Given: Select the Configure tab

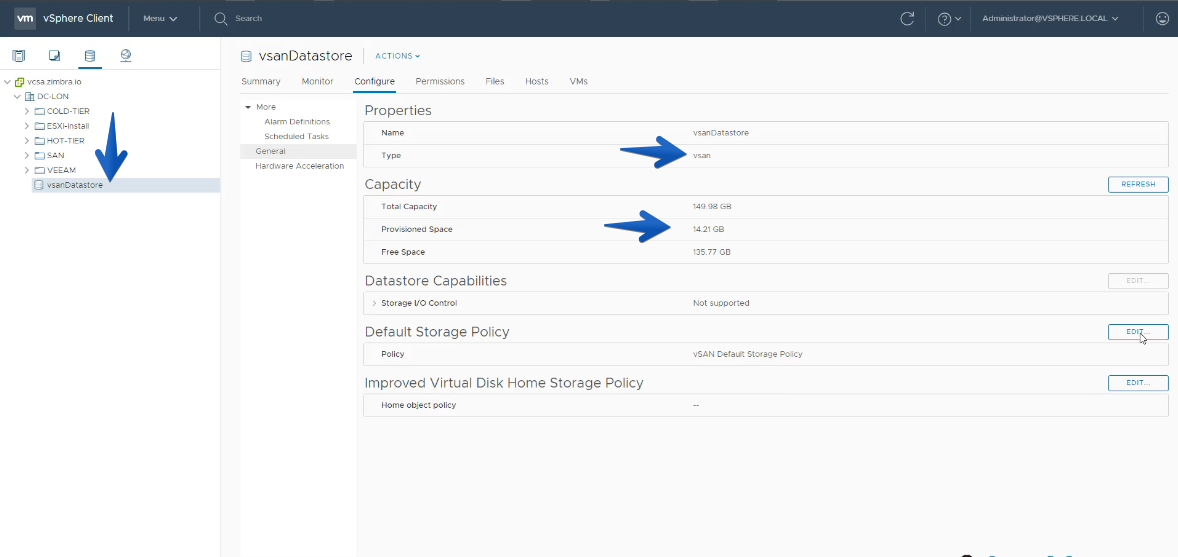Looking at the screenshot, I should tap(374, 81).
